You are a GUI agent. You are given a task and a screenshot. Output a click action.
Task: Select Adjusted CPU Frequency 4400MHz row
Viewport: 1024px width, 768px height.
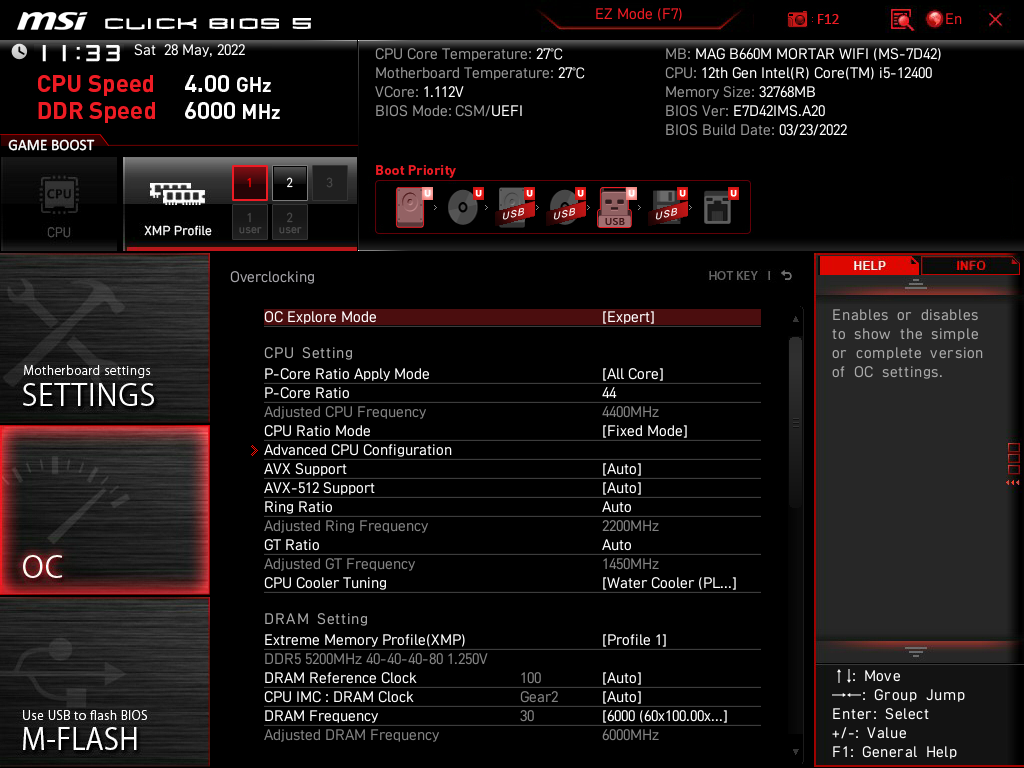(512, 412)
